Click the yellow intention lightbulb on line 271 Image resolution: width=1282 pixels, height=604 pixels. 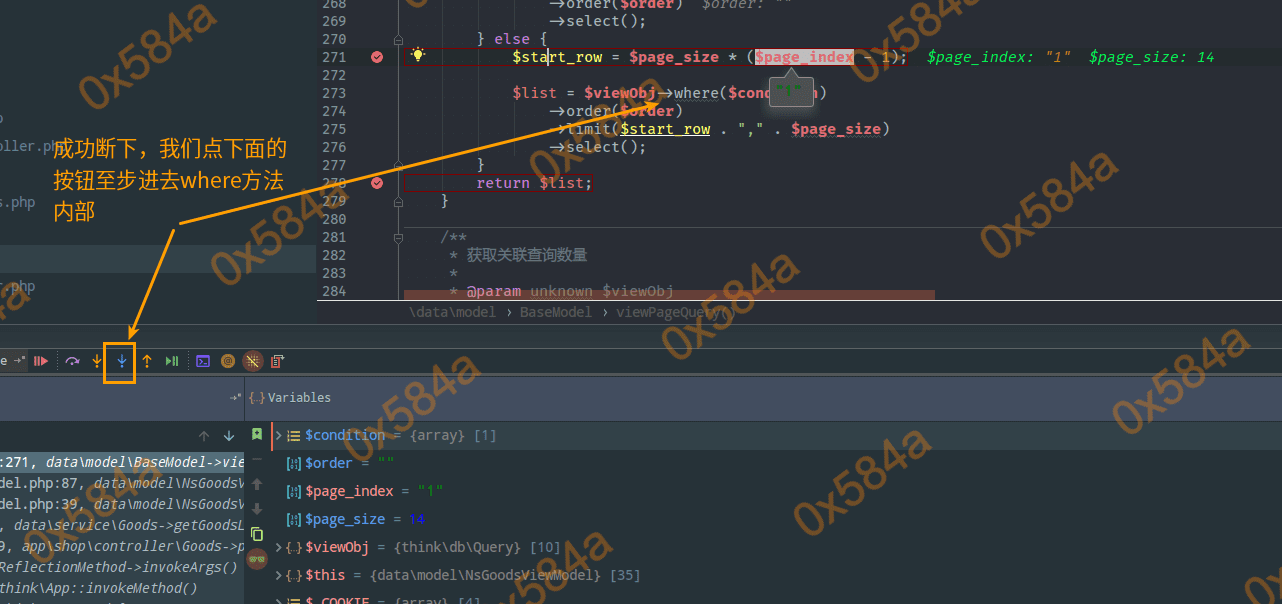418,56
